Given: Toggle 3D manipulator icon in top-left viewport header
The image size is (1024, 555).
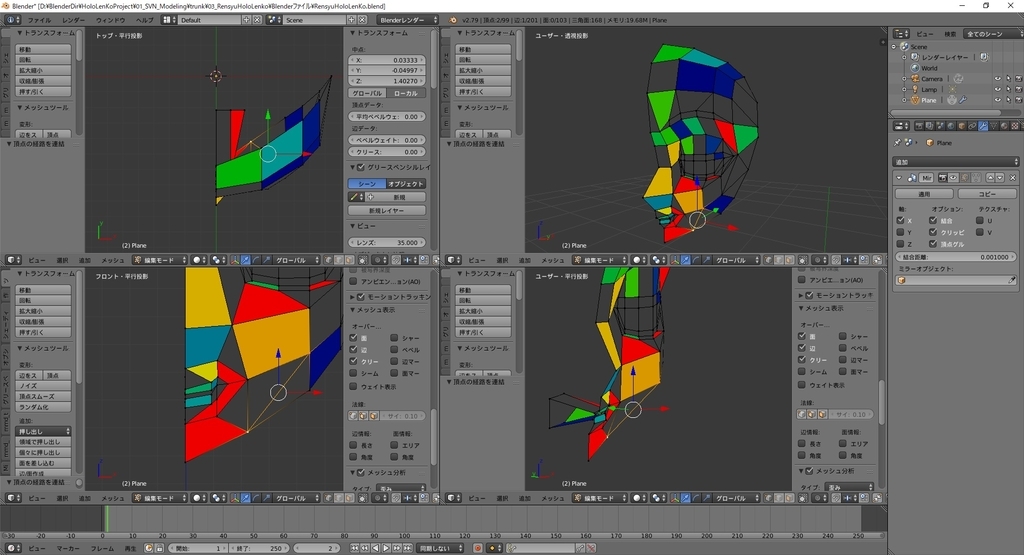Looking at the screenshot, I should [235, 260].
